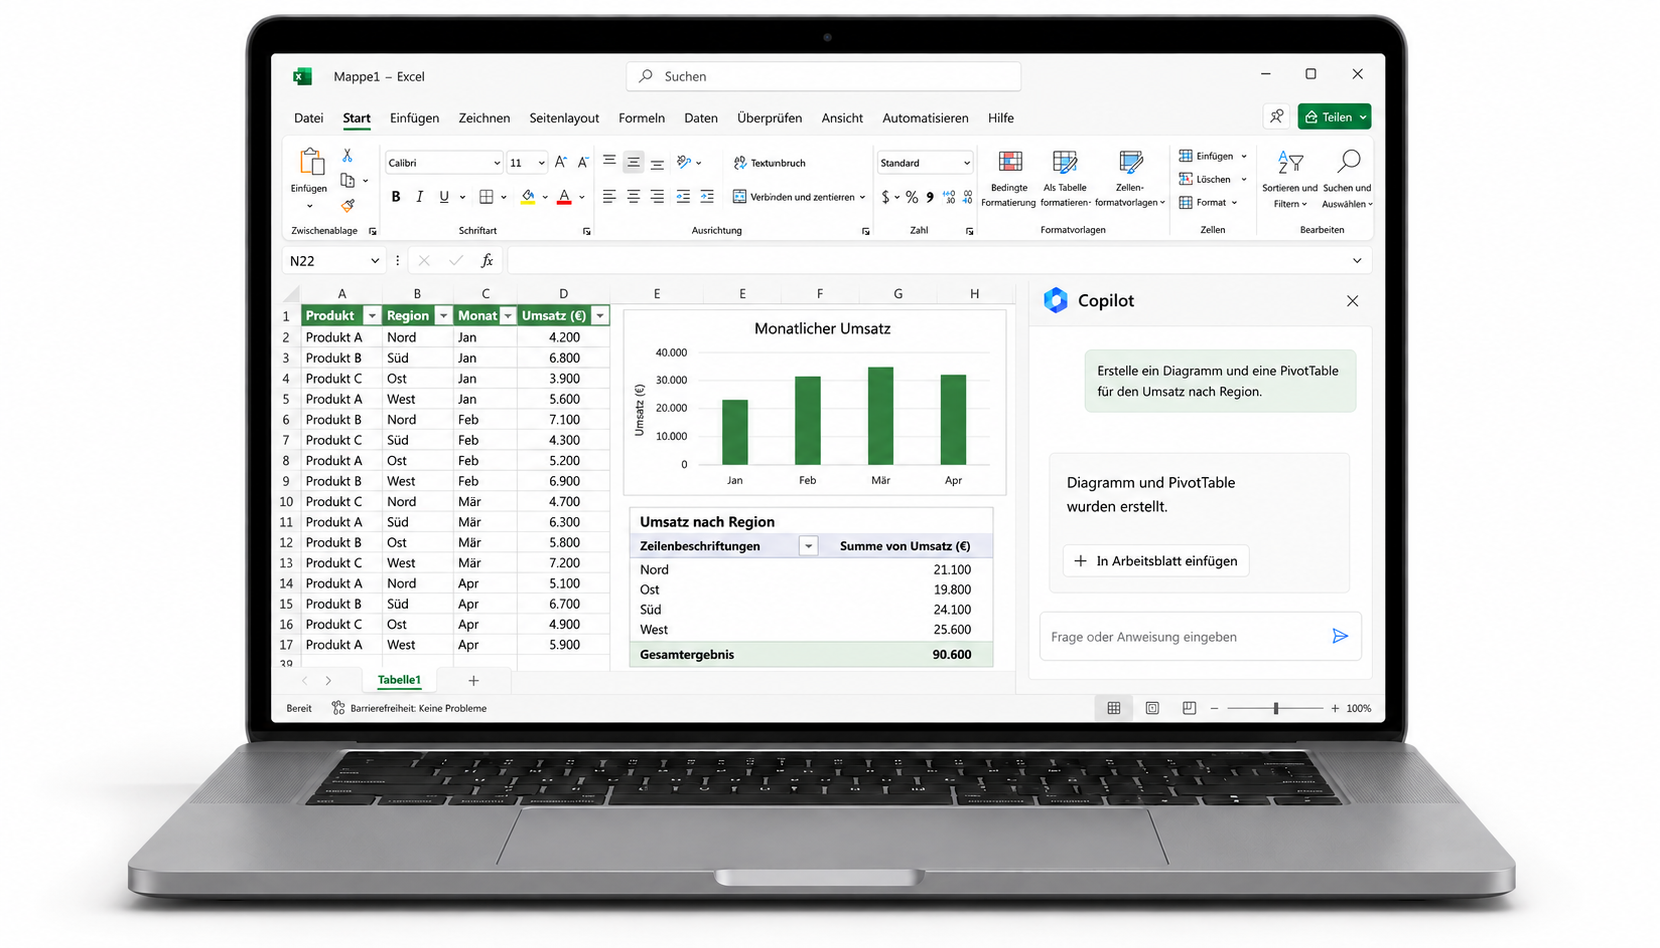Open the Standard number format dropdown
The image size is (1660, 948).
tap(966, 163)
